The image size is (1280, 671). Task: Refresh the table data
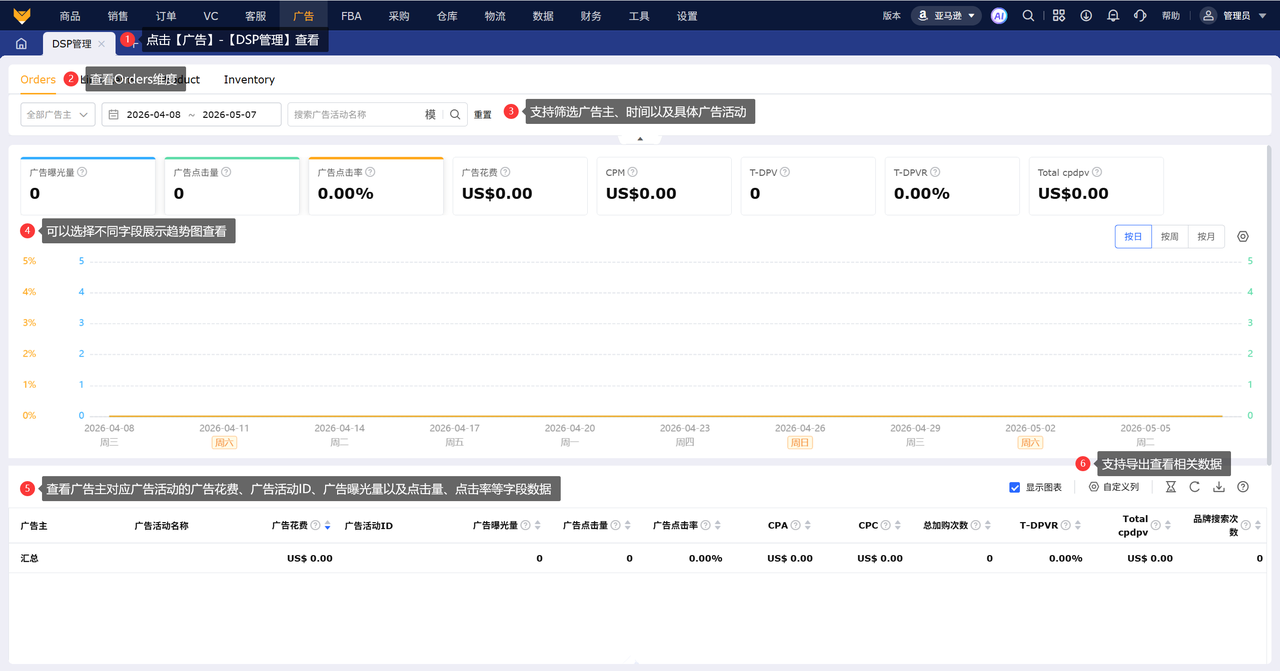[x=1195, y=487]
